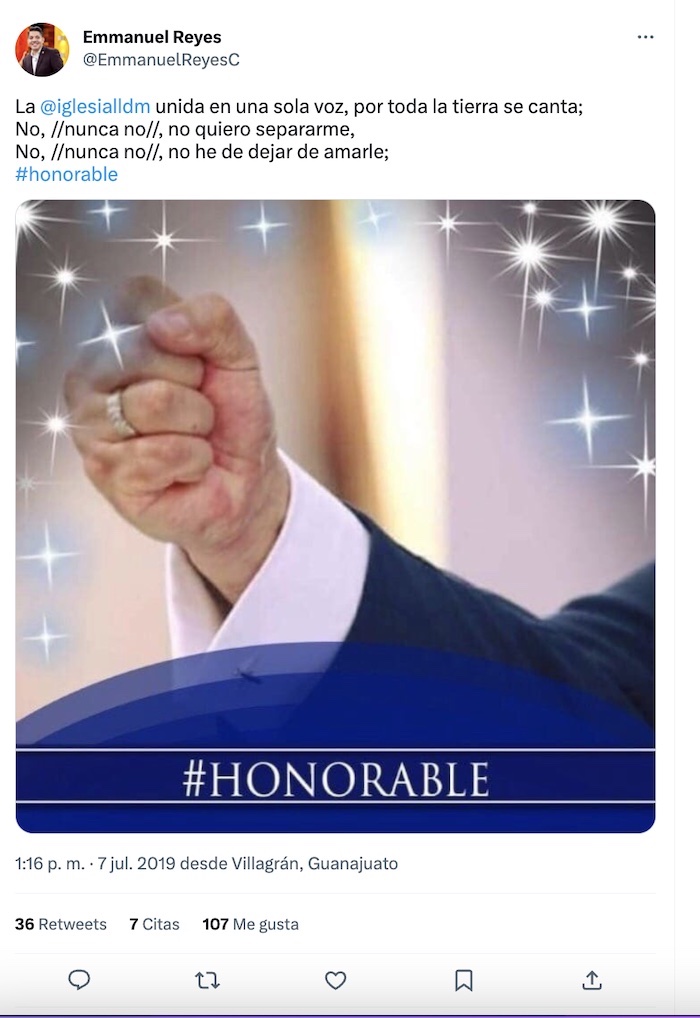View the 36 Retweets list
This screenshot has width=700, height=1018.
(x=61, y=924)
